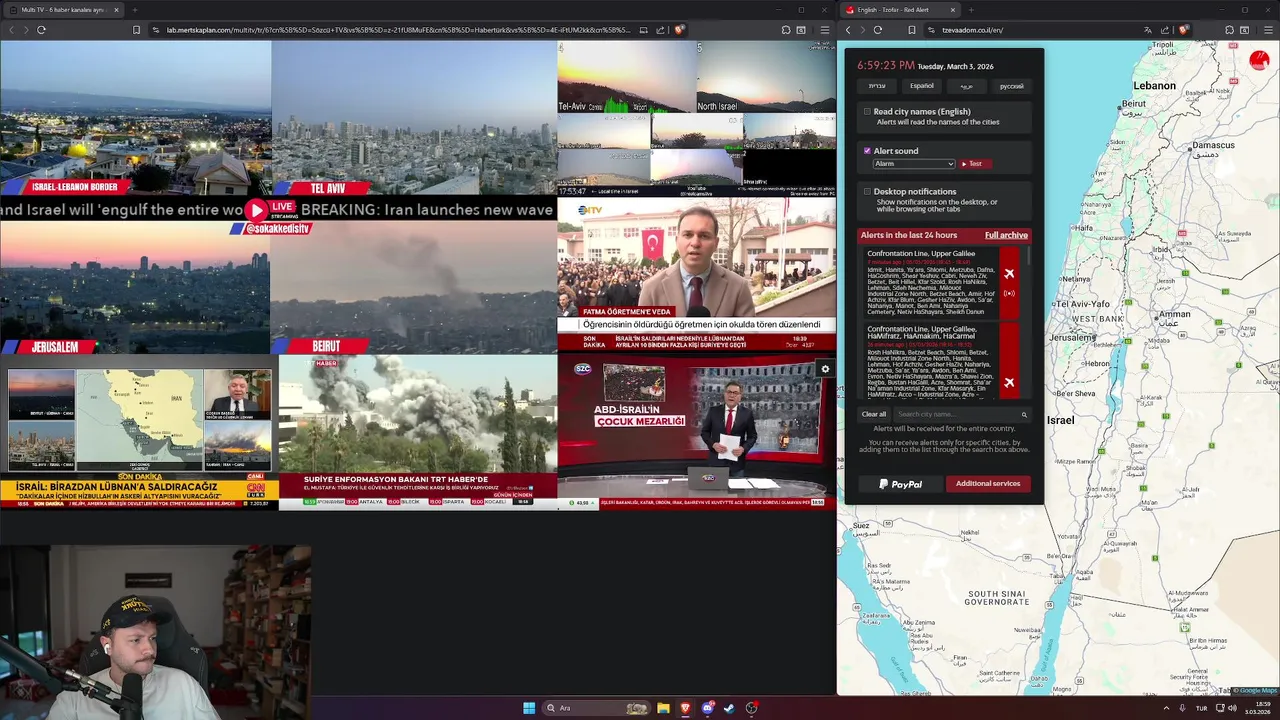Click Brave Shields icon in Red Alert window
The height and width of the screenshot is (720, 1280).
[x=1184, y=30]
